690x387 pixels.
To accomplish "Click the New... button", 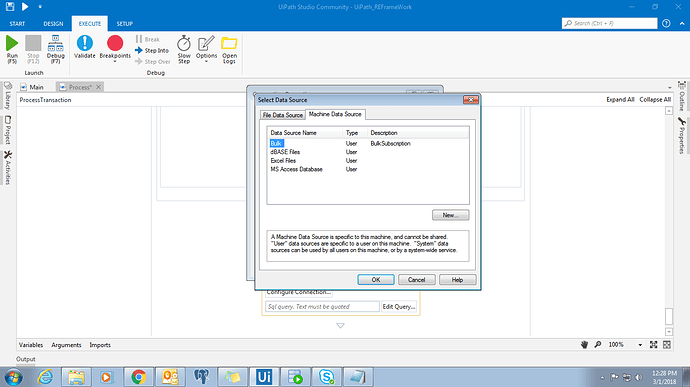I will [451, 215].
